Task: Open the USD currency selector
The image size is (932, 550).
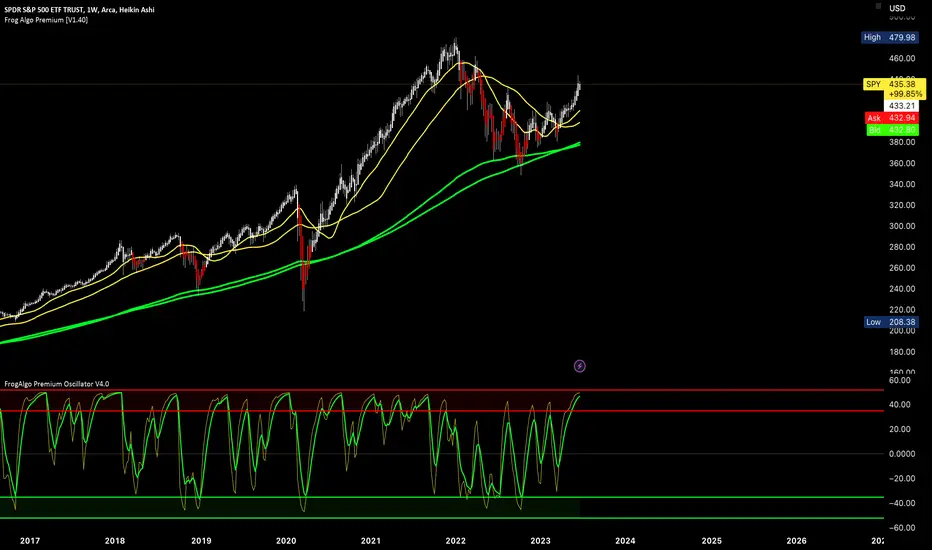Action: [x=897, y=8]
